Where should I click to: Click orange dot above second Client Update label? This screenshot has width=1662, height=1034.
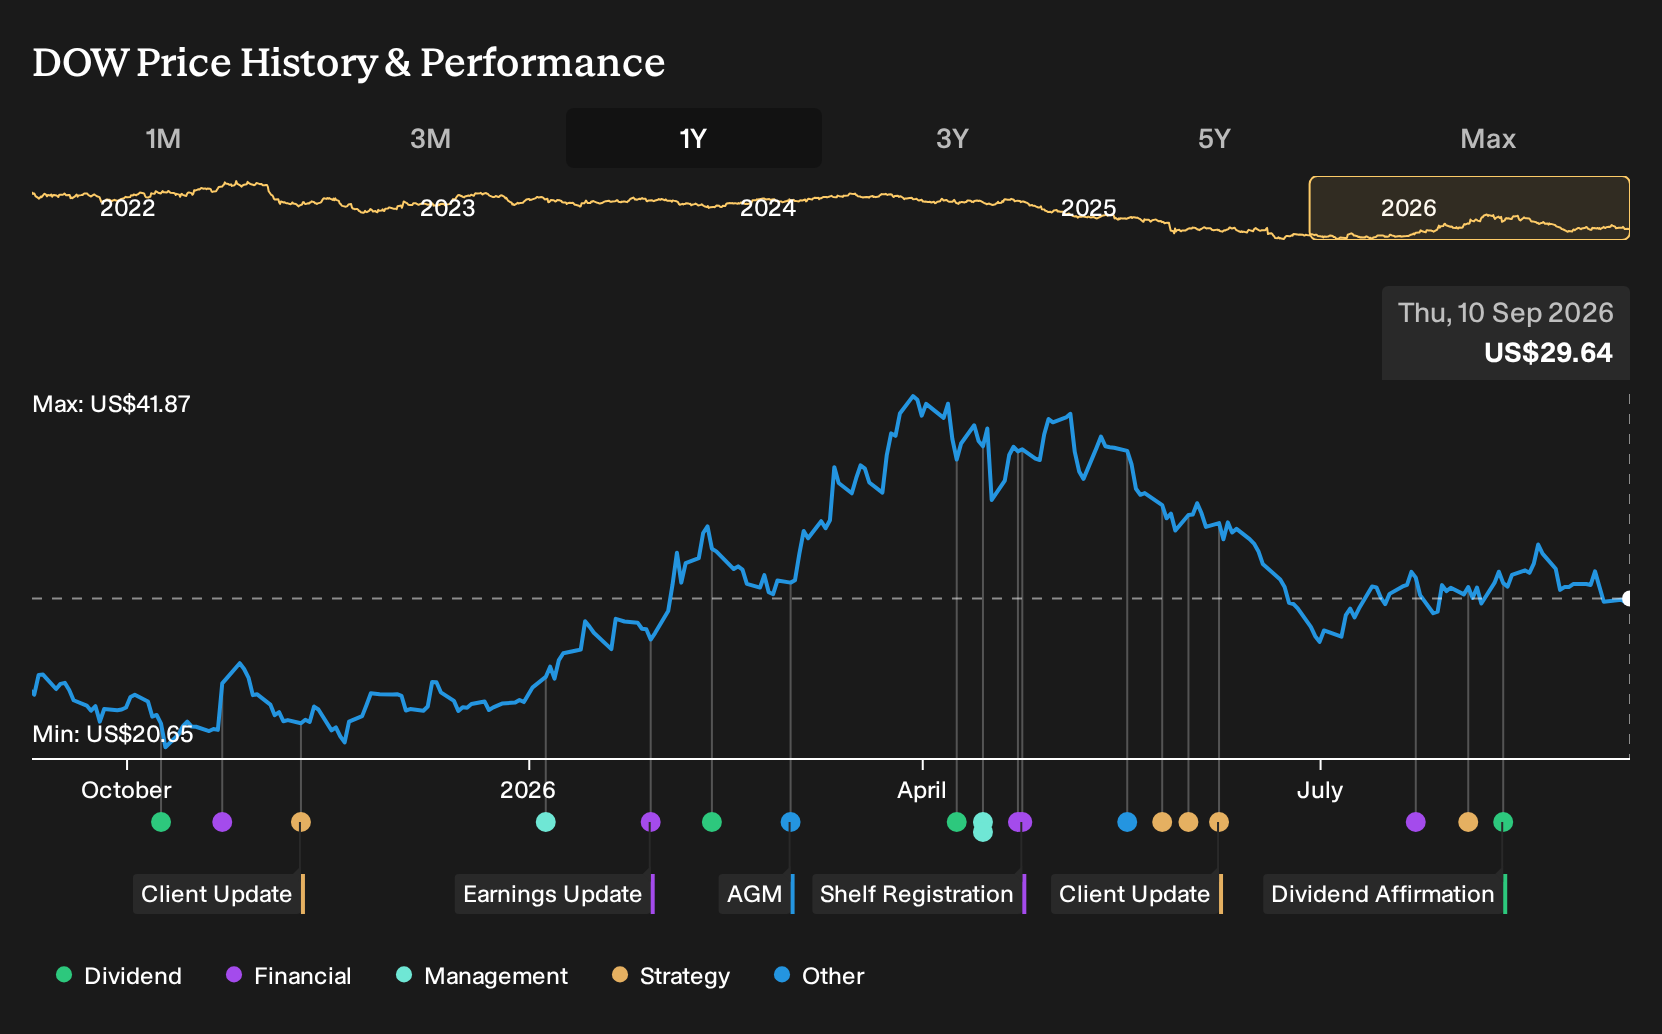1219,822
